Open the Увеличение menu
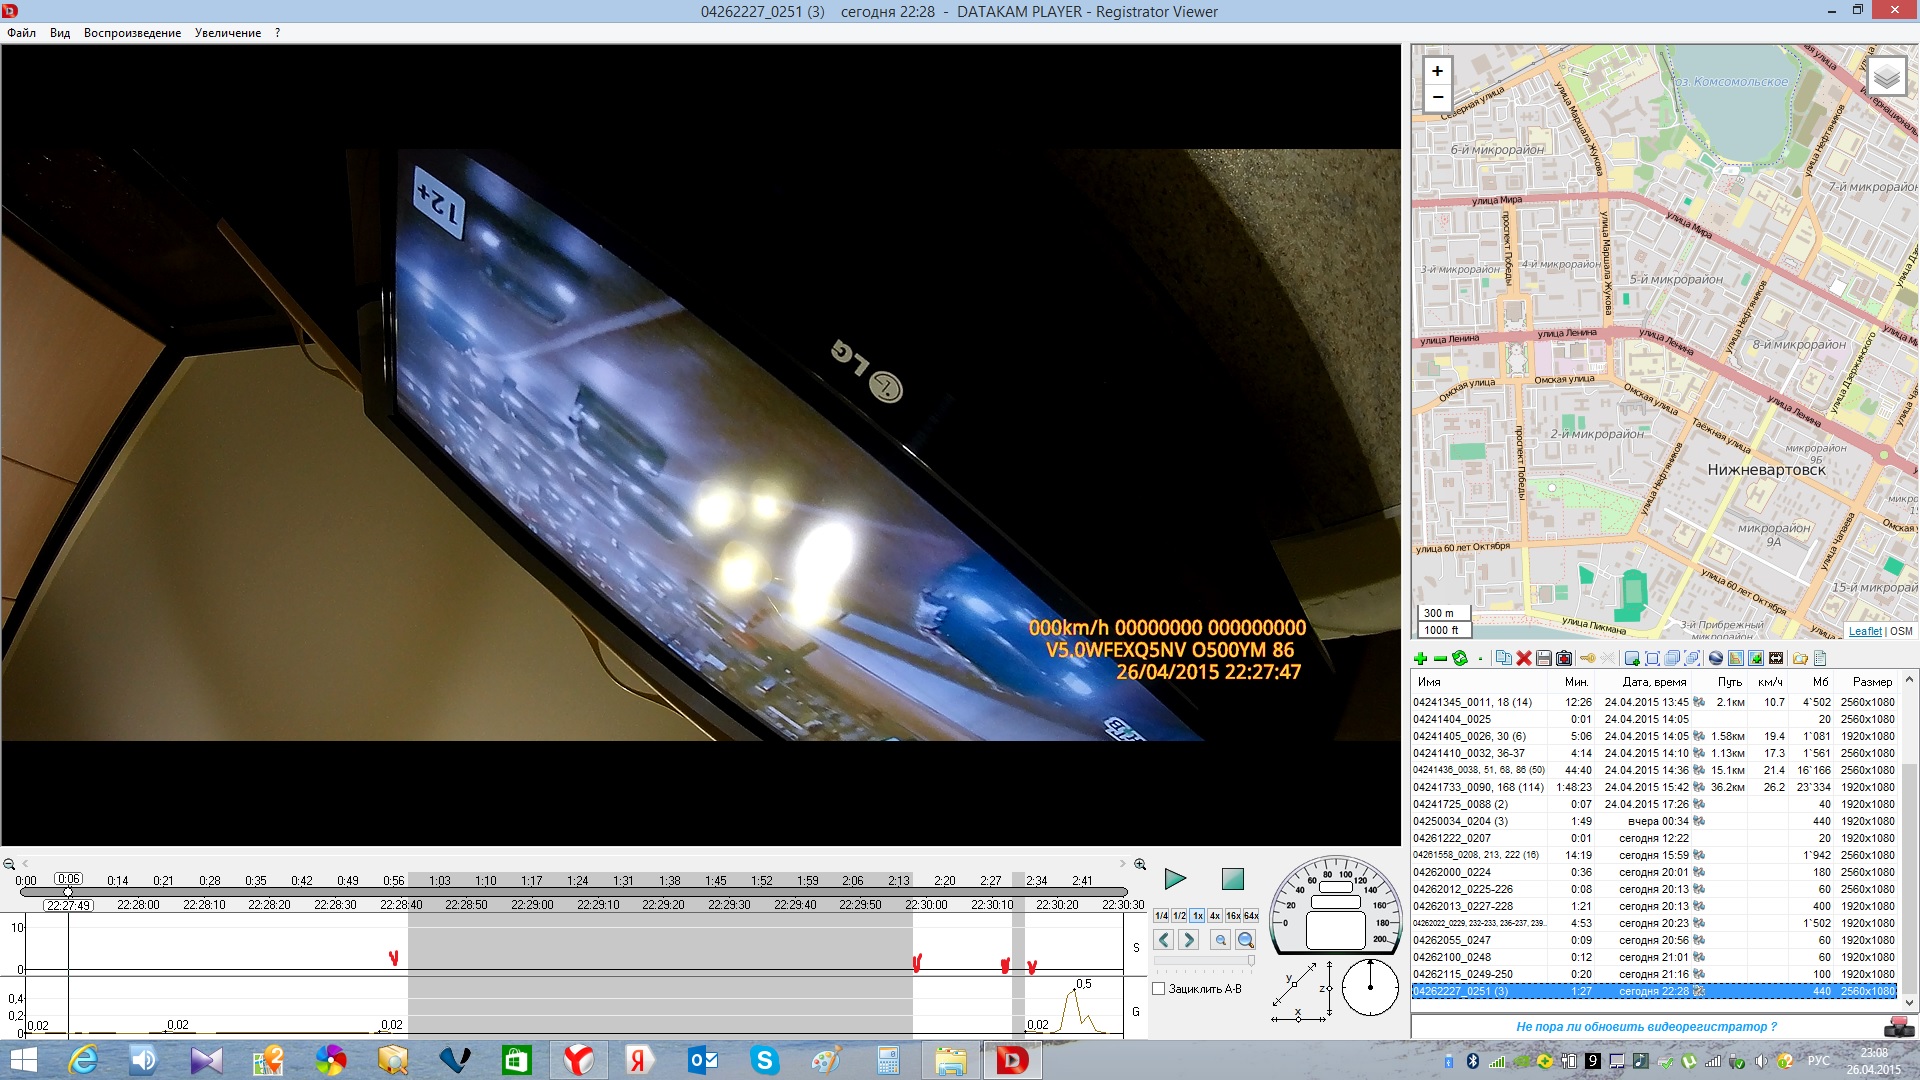This screenshot has height=1080, width=1920. pos(228,33)
